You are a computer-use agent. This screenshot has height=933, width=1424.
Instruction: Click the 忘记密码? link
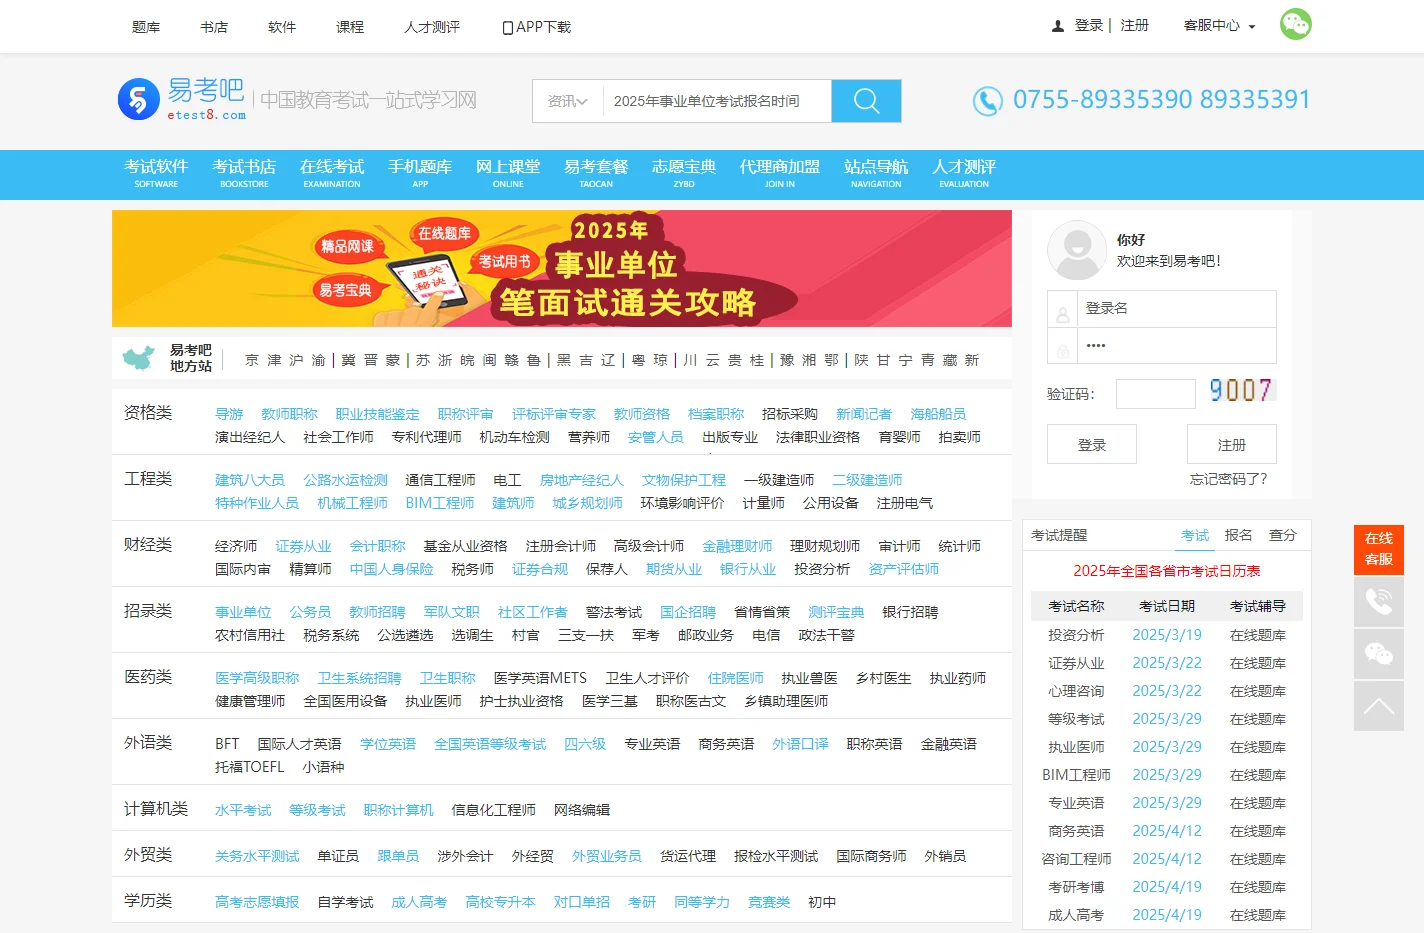pos(1228,479)
